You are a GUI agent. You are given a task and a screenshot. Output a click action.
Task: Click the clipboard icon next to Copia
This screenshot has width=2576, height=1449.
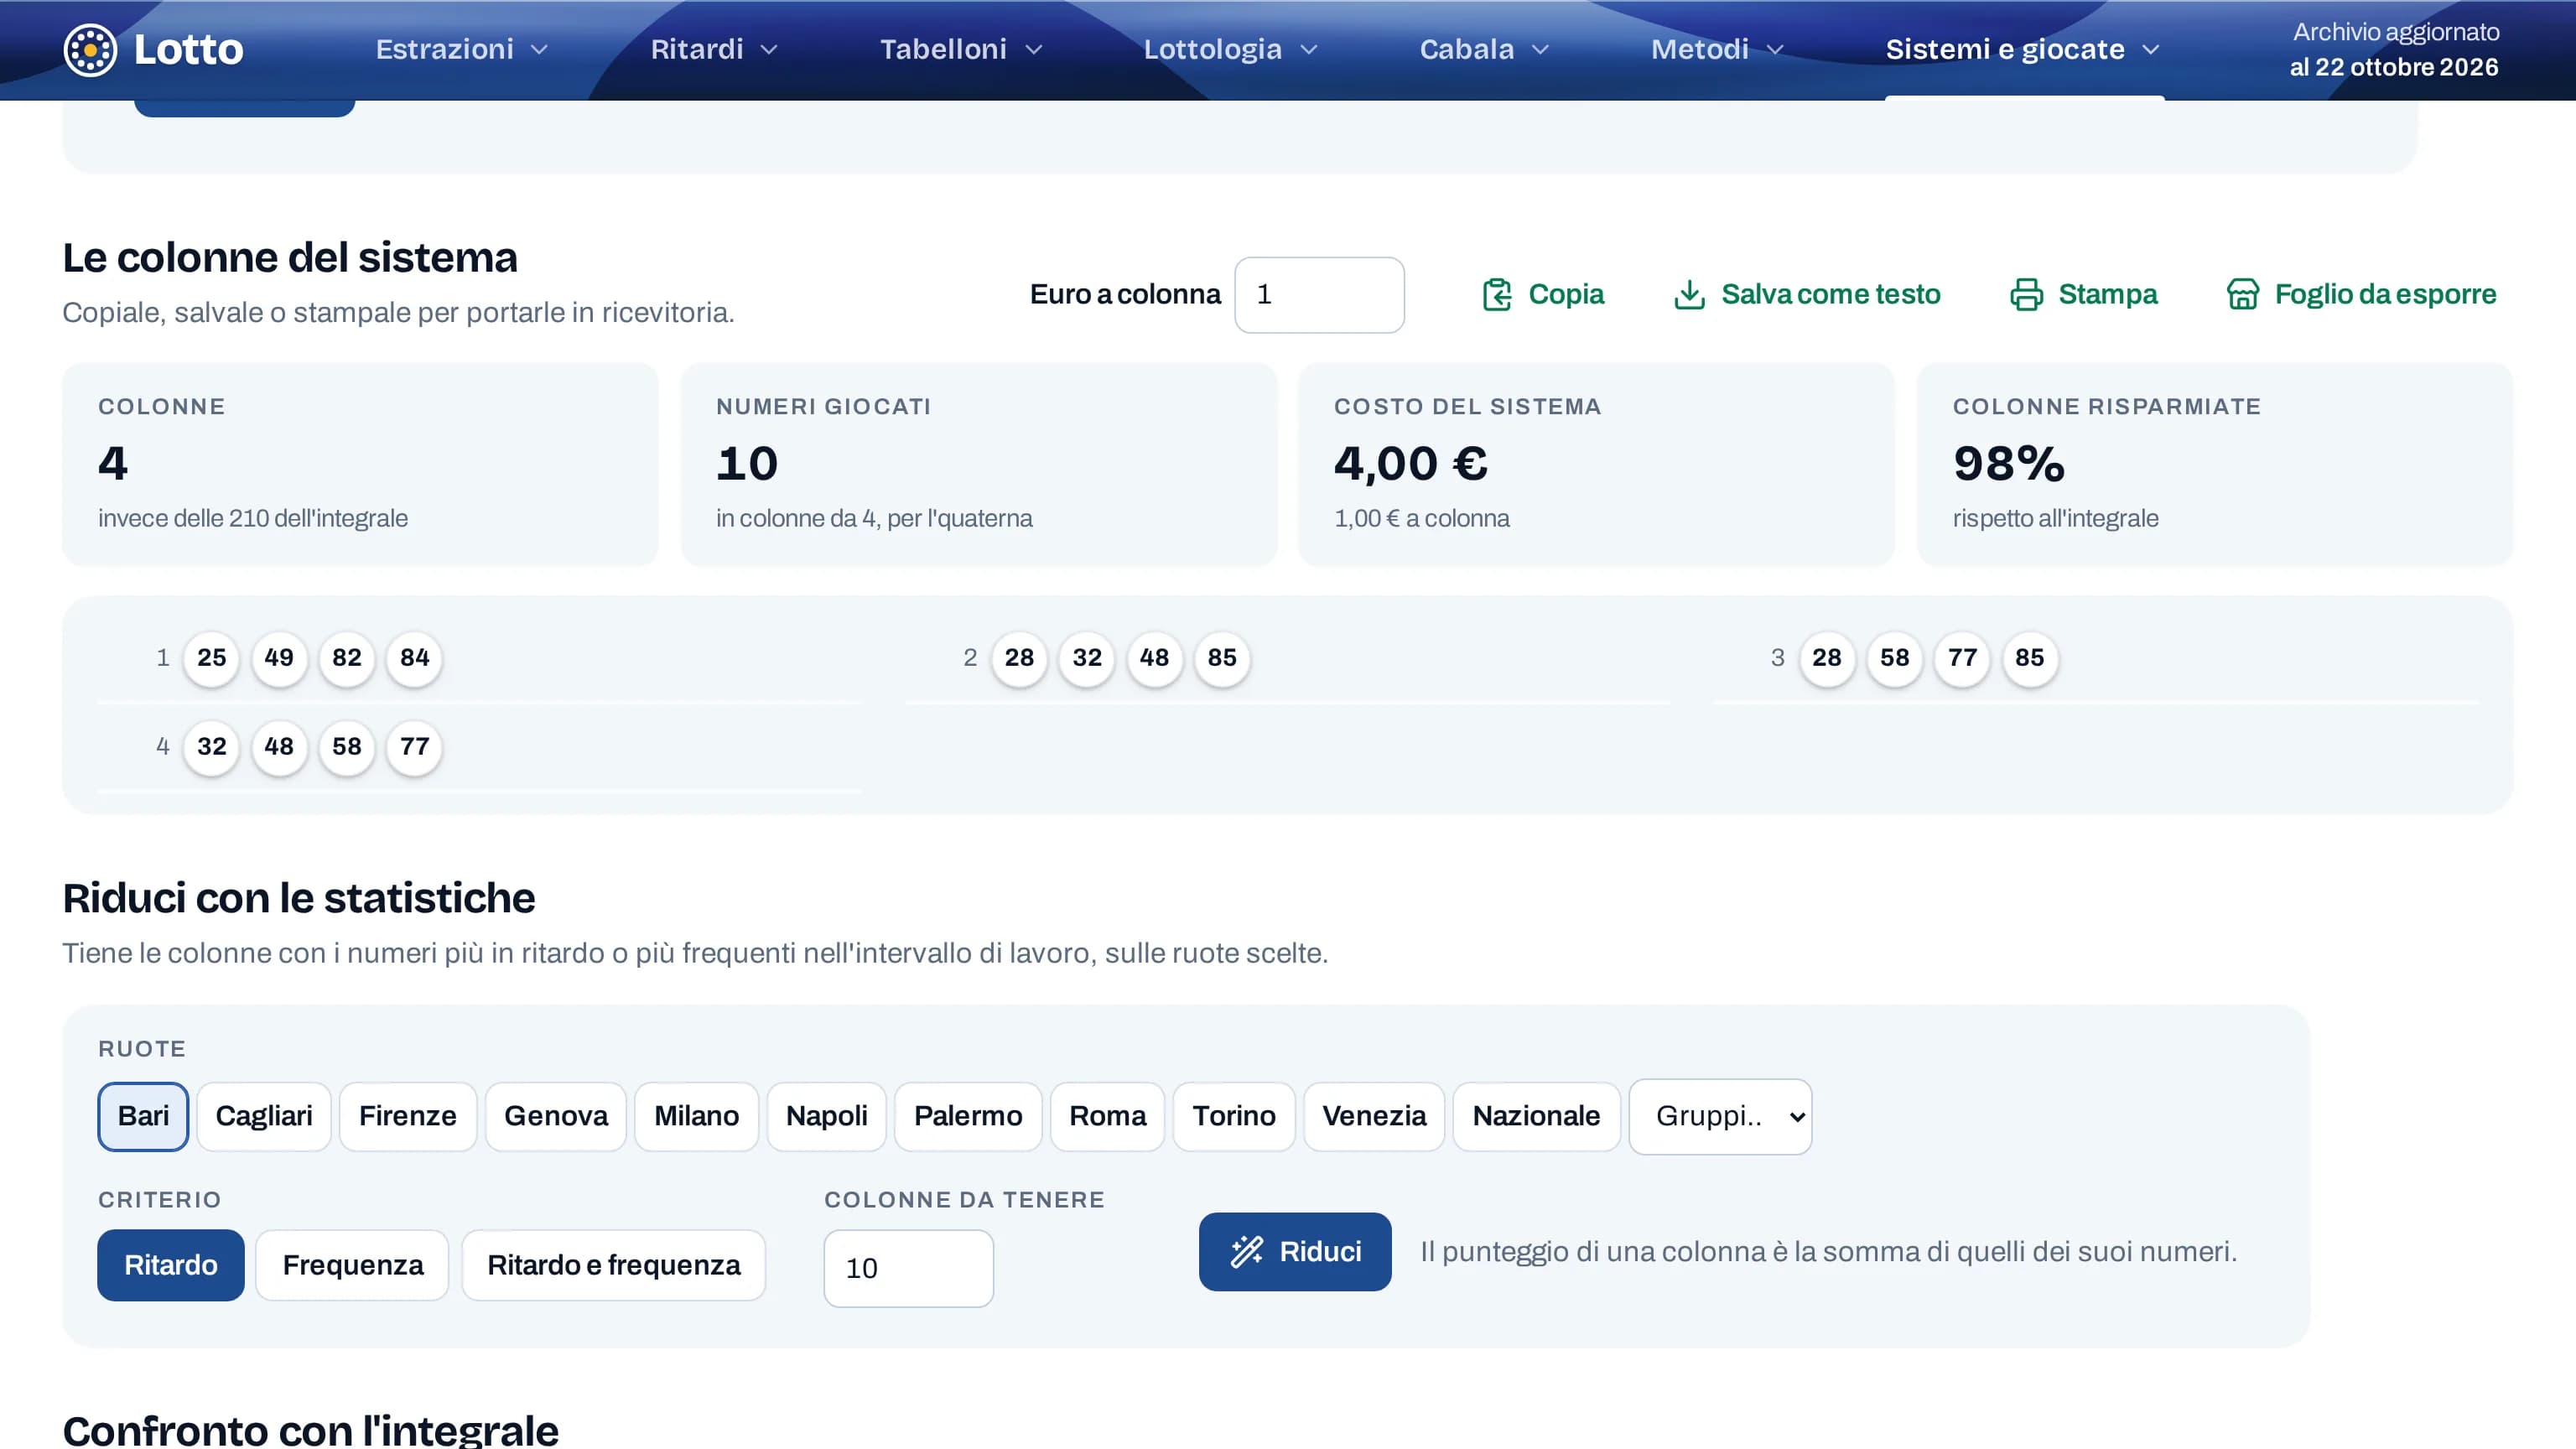(1497, 294)
